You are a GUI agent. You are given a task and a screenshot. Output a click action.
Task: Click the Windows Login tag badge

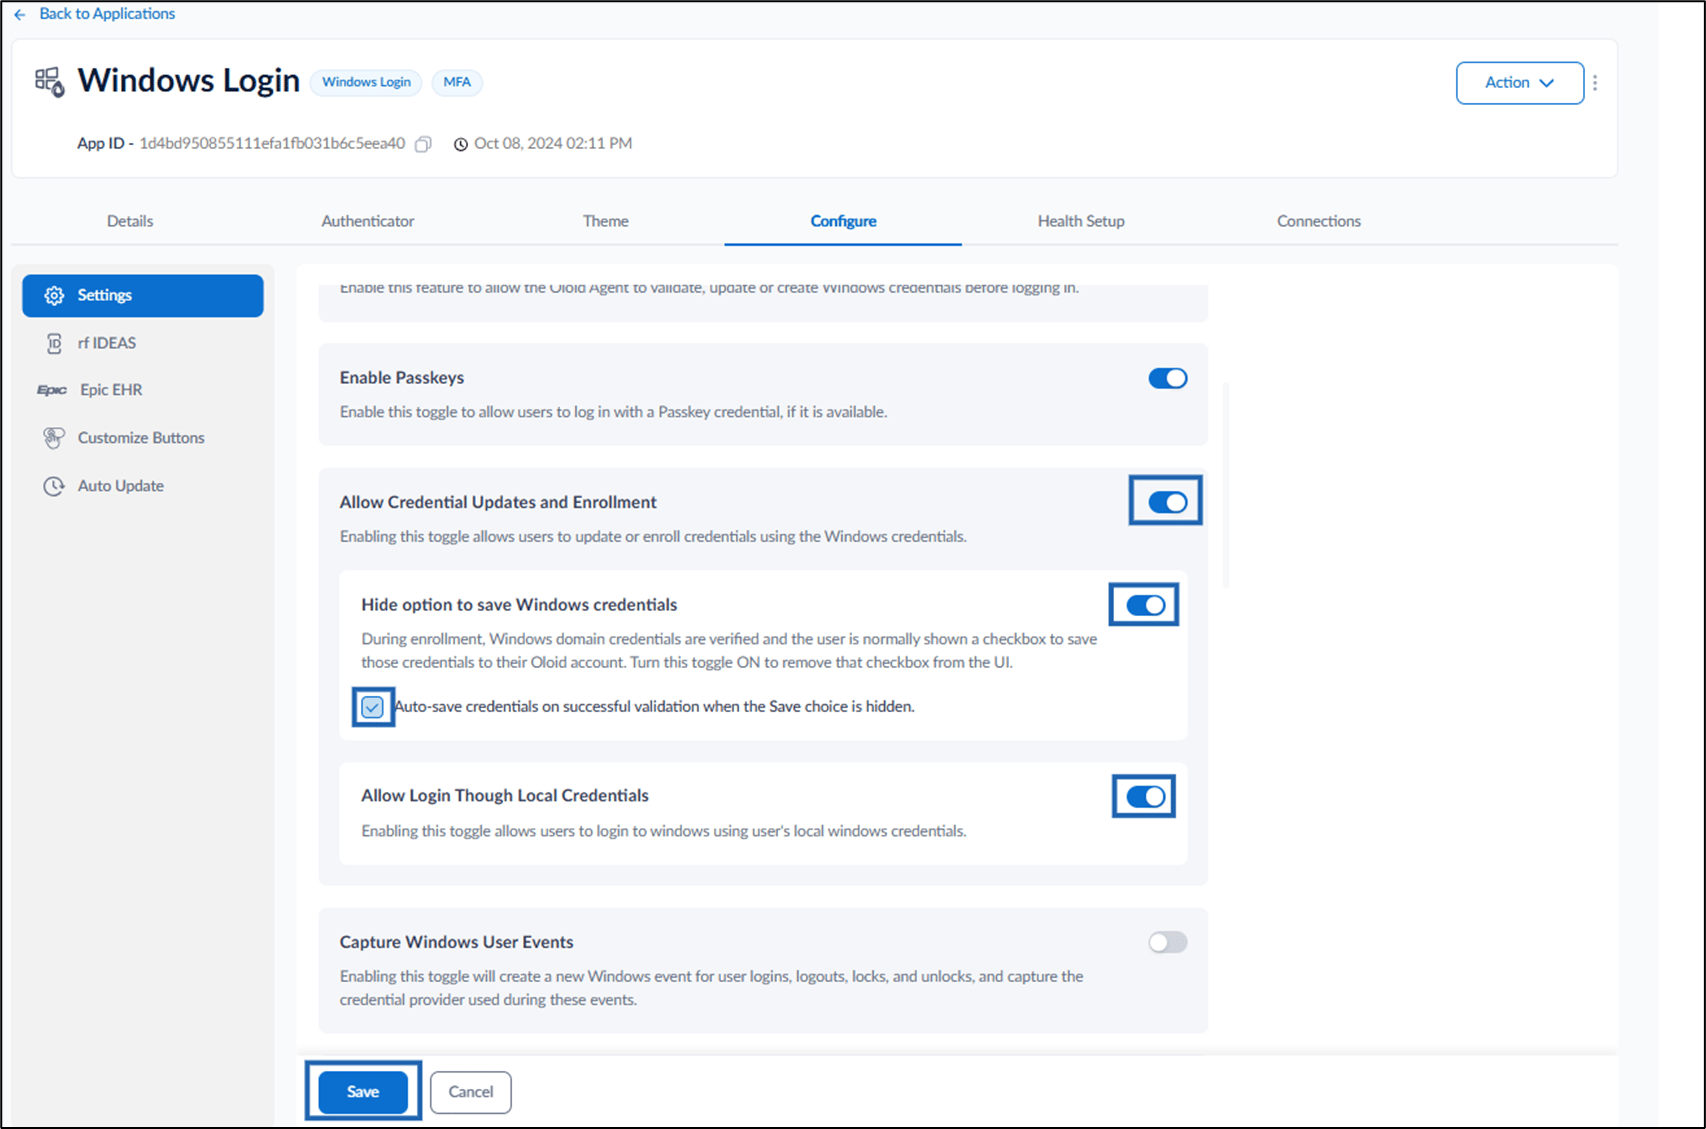coord(366,82)
